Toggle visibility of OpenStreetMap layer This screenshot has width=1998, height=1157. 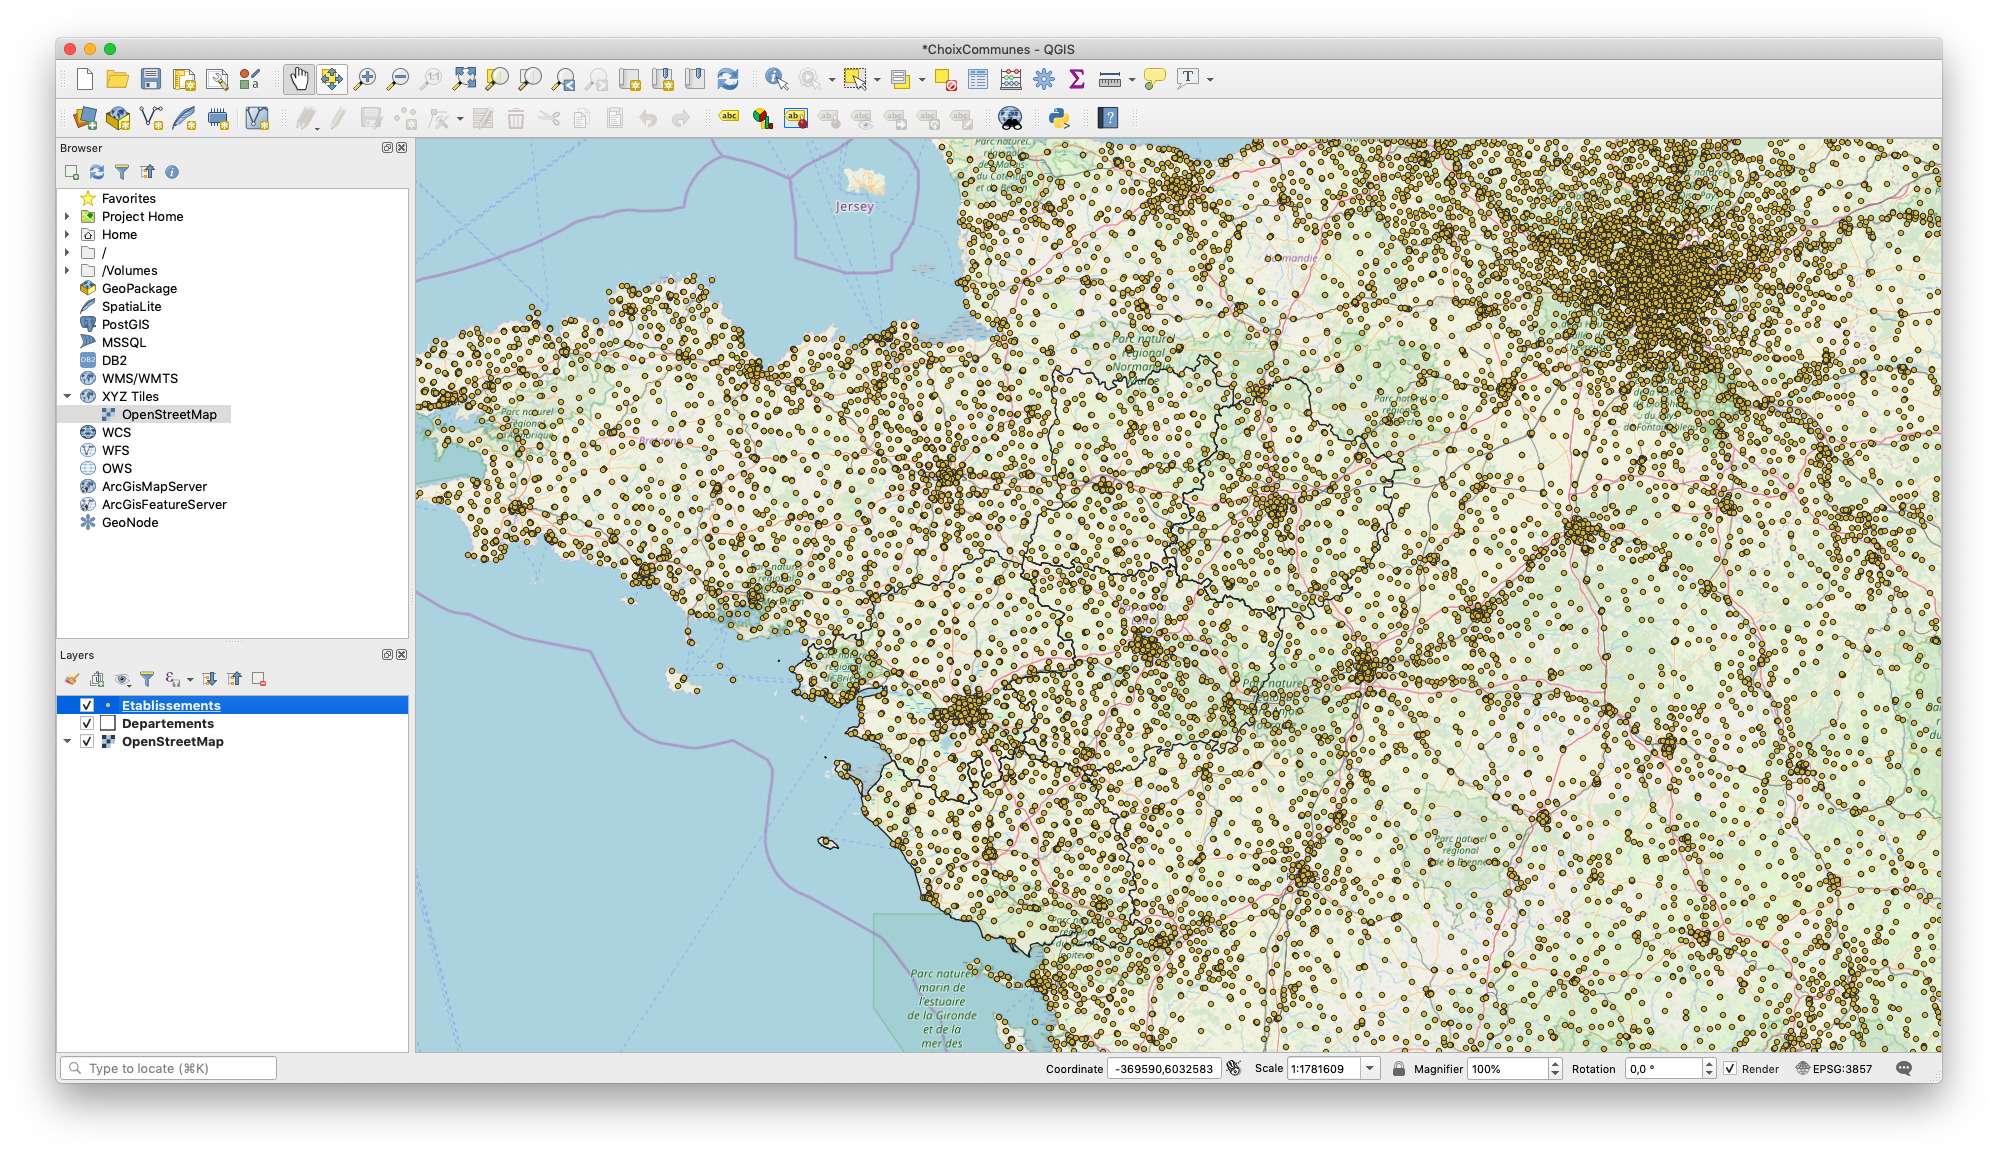coord(88,741)
